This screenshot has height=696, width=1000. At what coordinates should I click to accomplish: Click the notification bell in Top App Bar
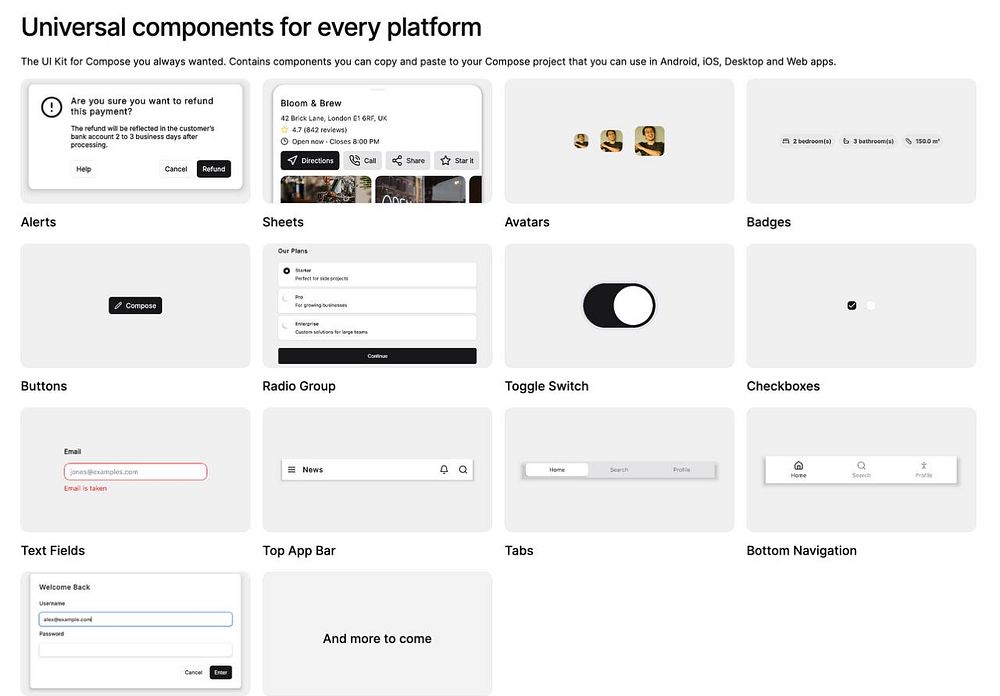(444, 470)
